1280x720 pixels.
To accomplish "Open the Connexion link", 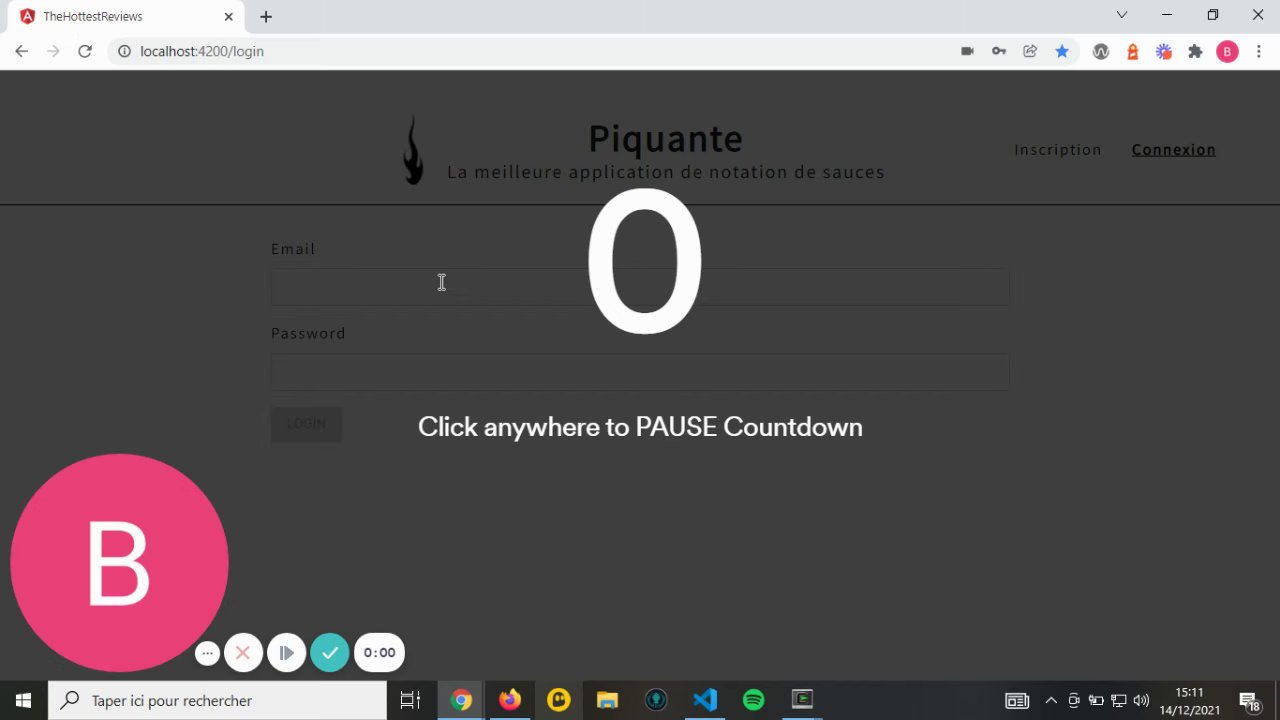I will point(1174,150).
